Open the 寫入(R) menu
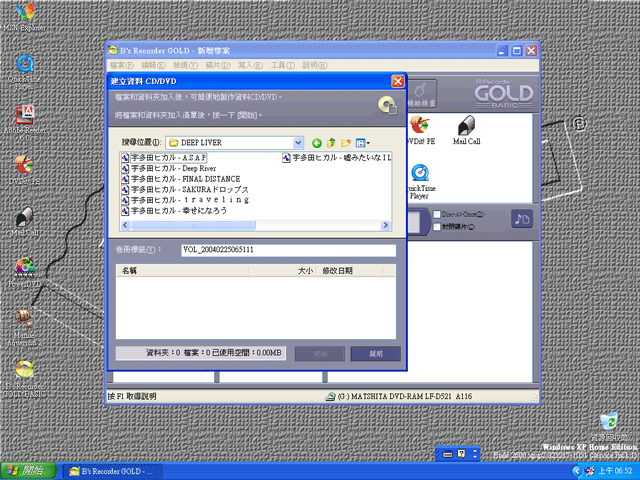 click(x=250, y=65)
